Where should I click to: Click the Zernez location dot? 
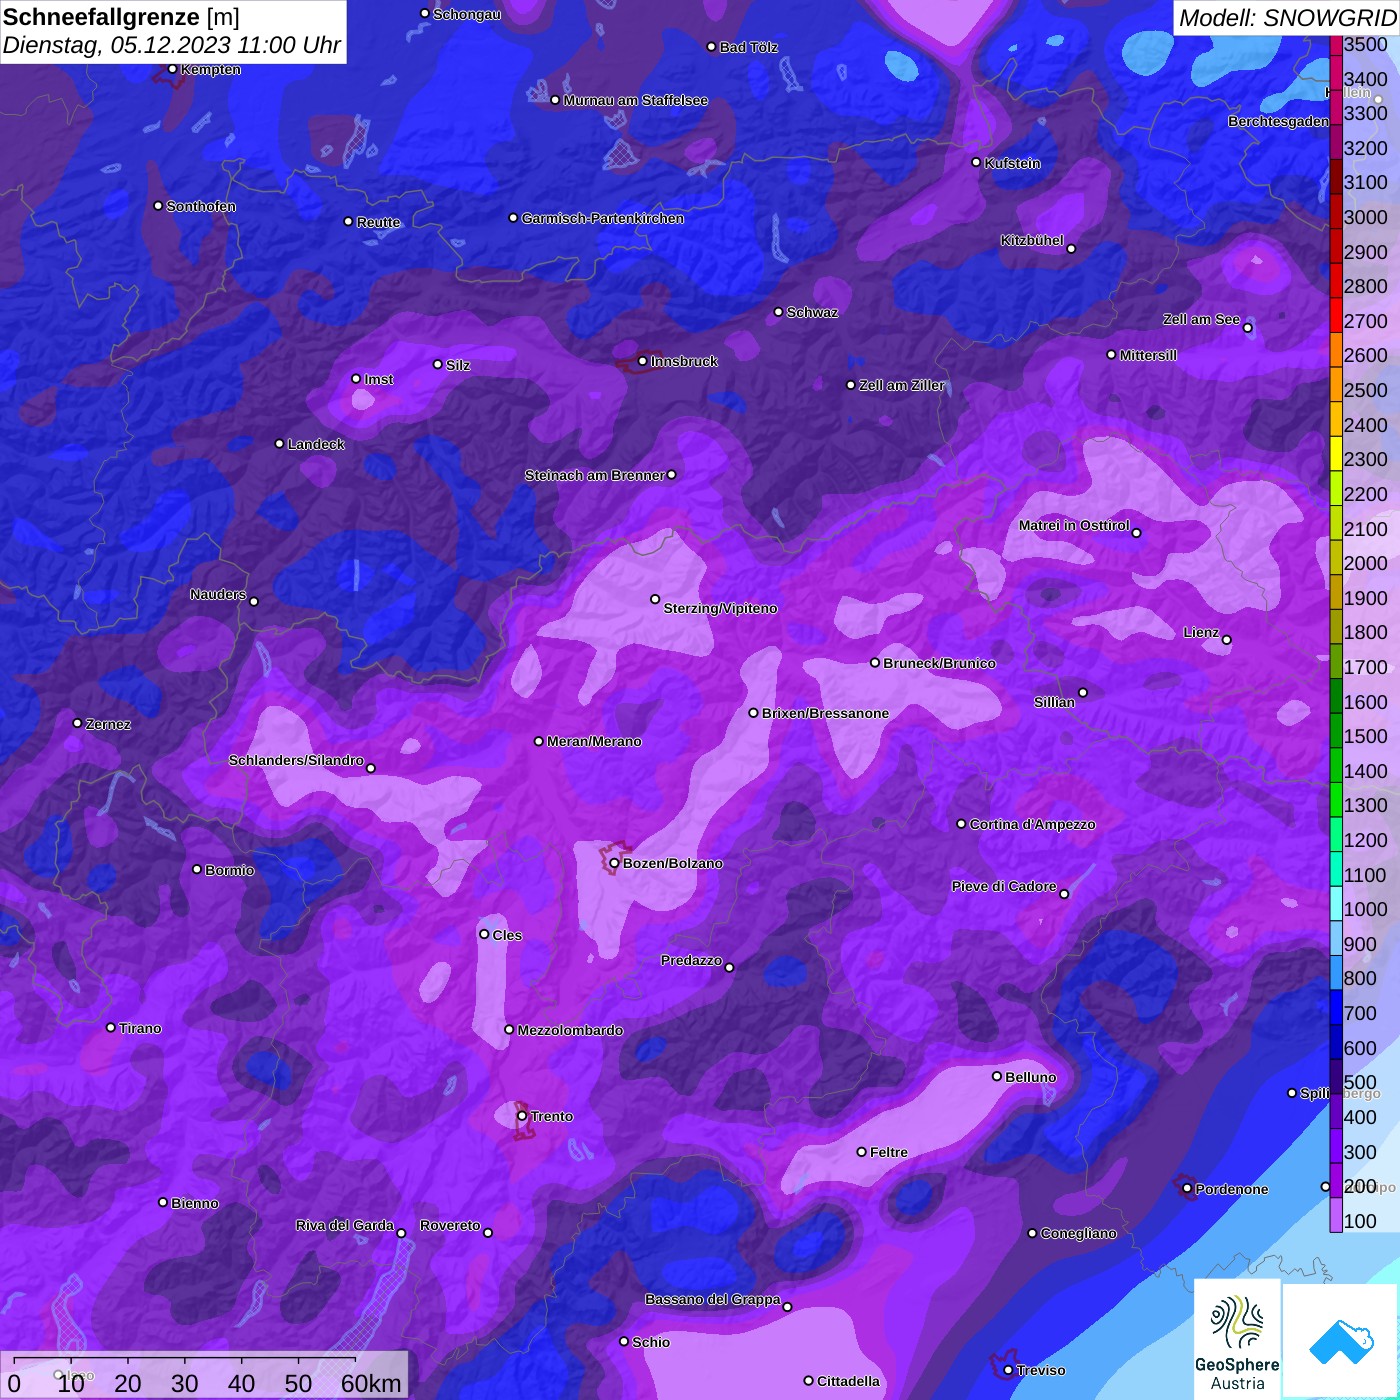tap(77, 723)
